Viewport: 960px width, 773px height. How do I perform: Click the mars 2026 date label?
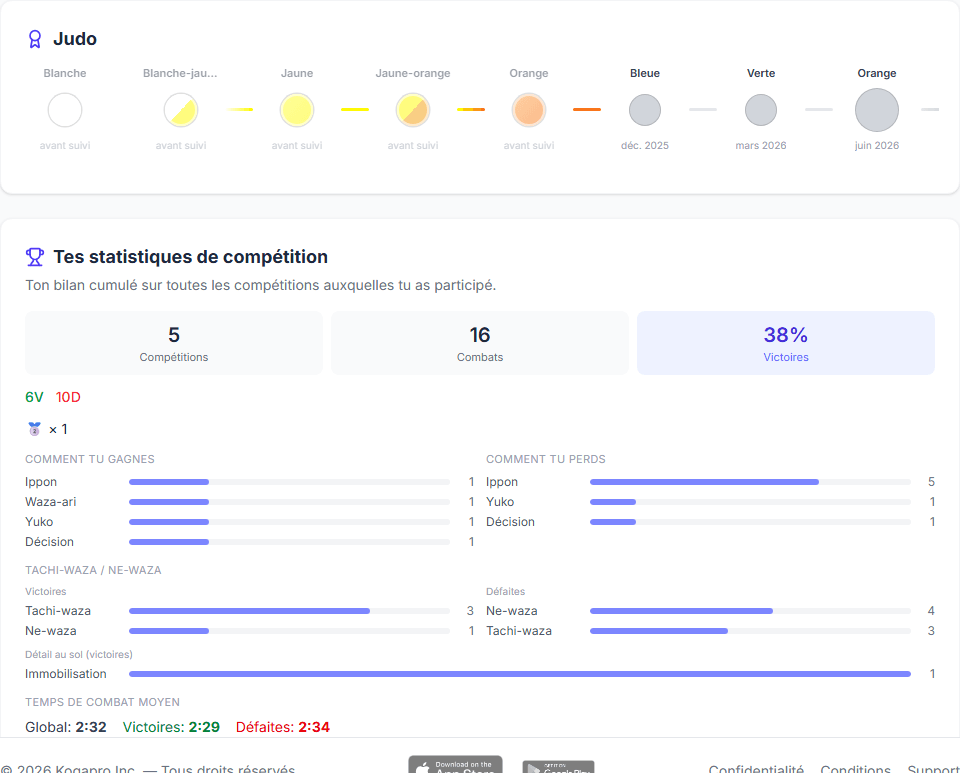tap(761, 146)
